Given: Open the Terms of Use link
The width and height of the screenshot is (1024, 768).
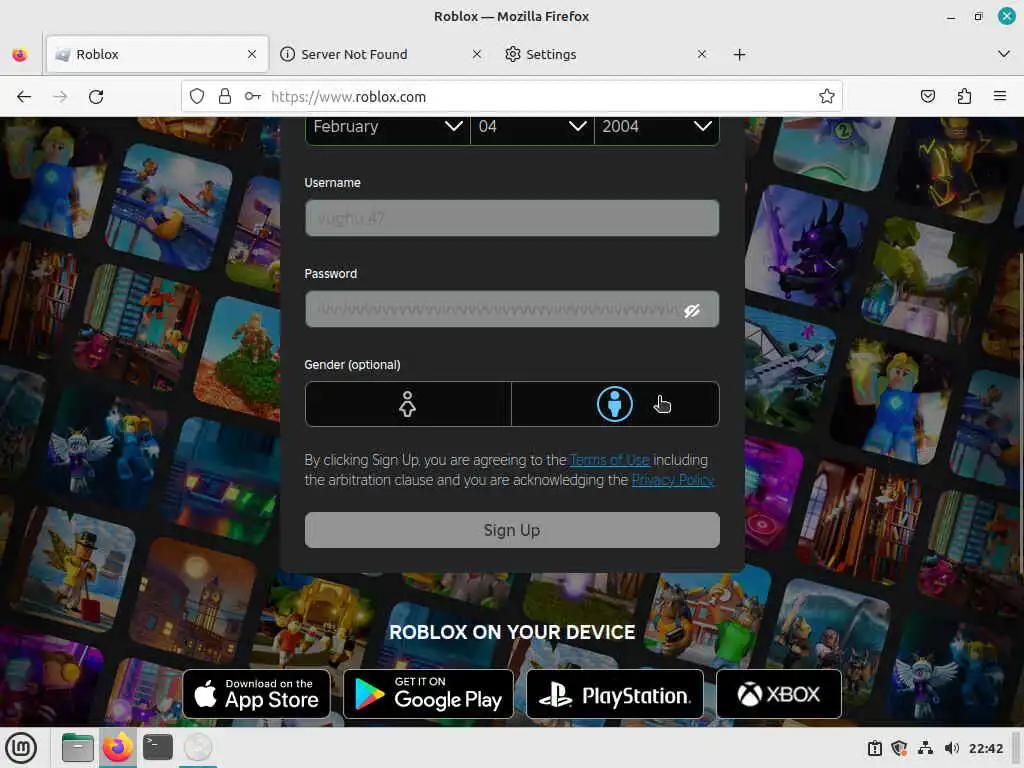Looking at the screenshot, I should [610, 460].
